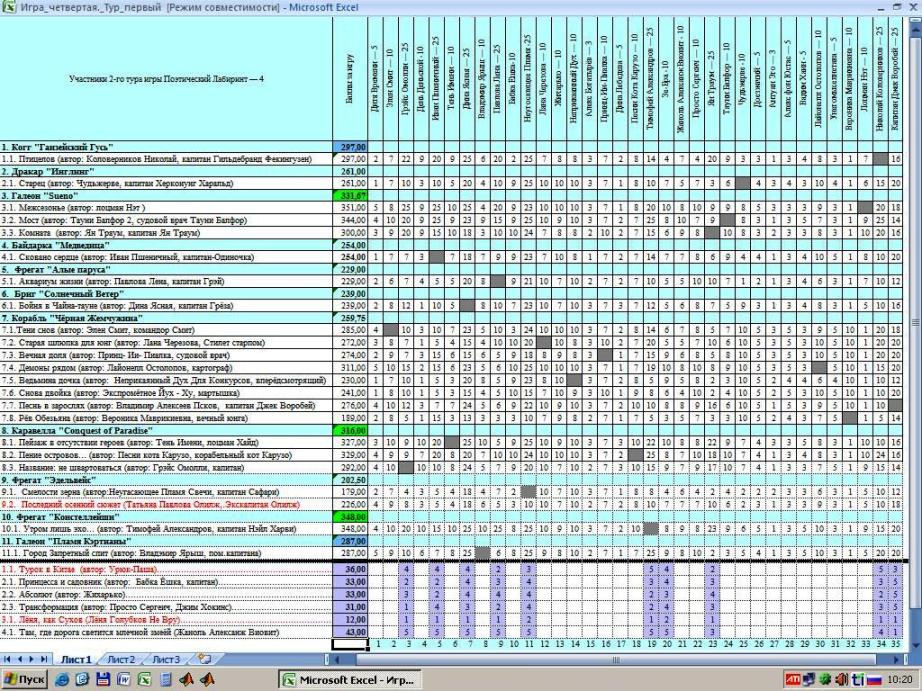Select '4. Байдарка "Медведица"' cell
This screenshot has height=691, width=922.
pos(166,245)
